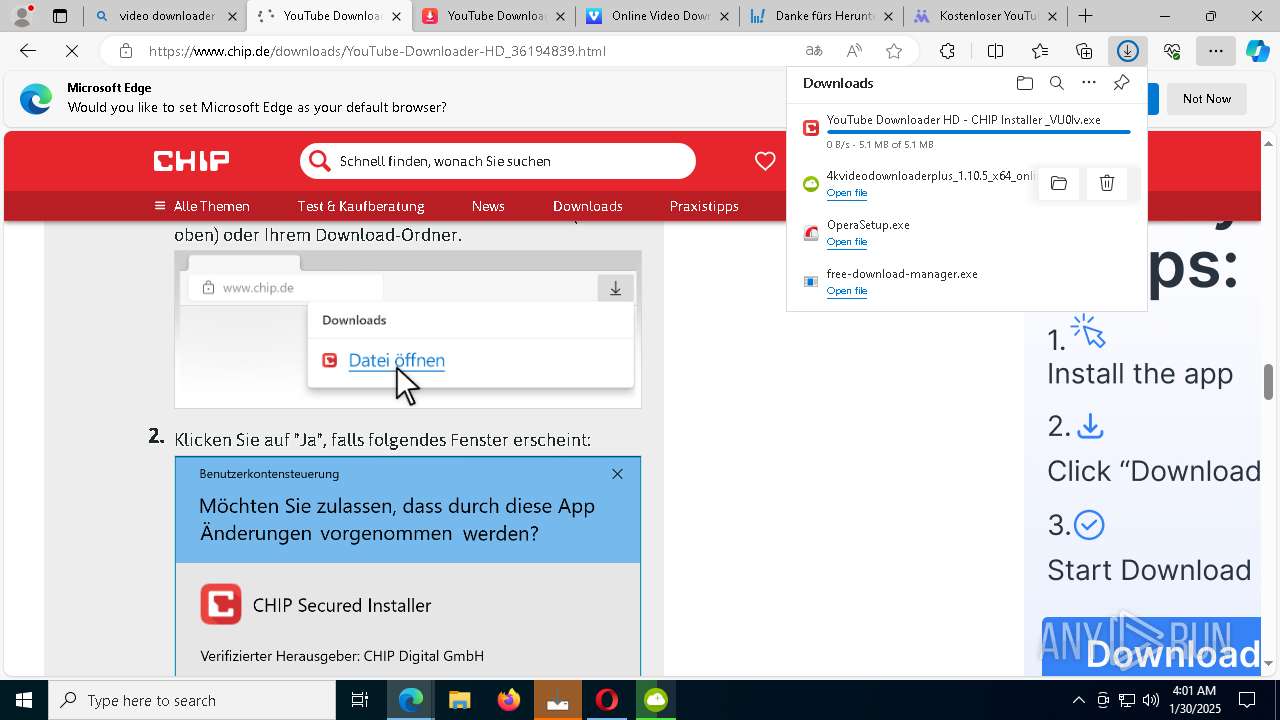
Task: Switch to Danke fürs Herunterladen tab
Action: 812,16
